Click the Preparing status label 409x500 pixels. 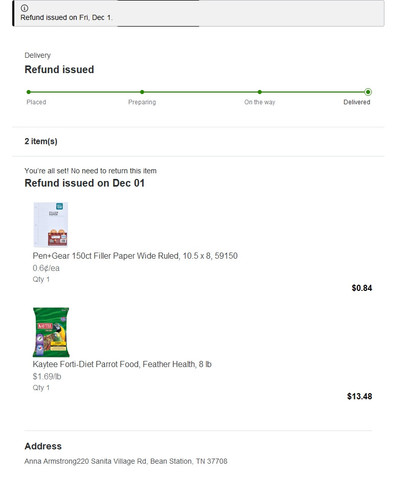[x=142, y=102]
